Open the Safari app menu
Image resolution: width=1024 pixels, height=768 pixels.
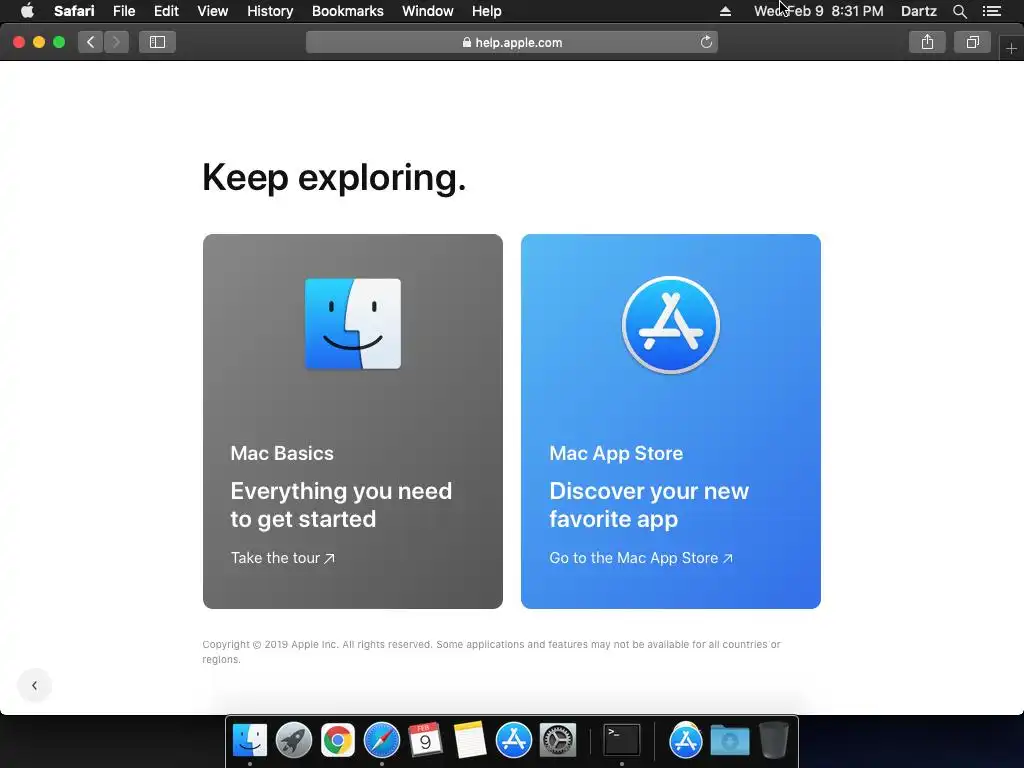(x=74, y=11)
